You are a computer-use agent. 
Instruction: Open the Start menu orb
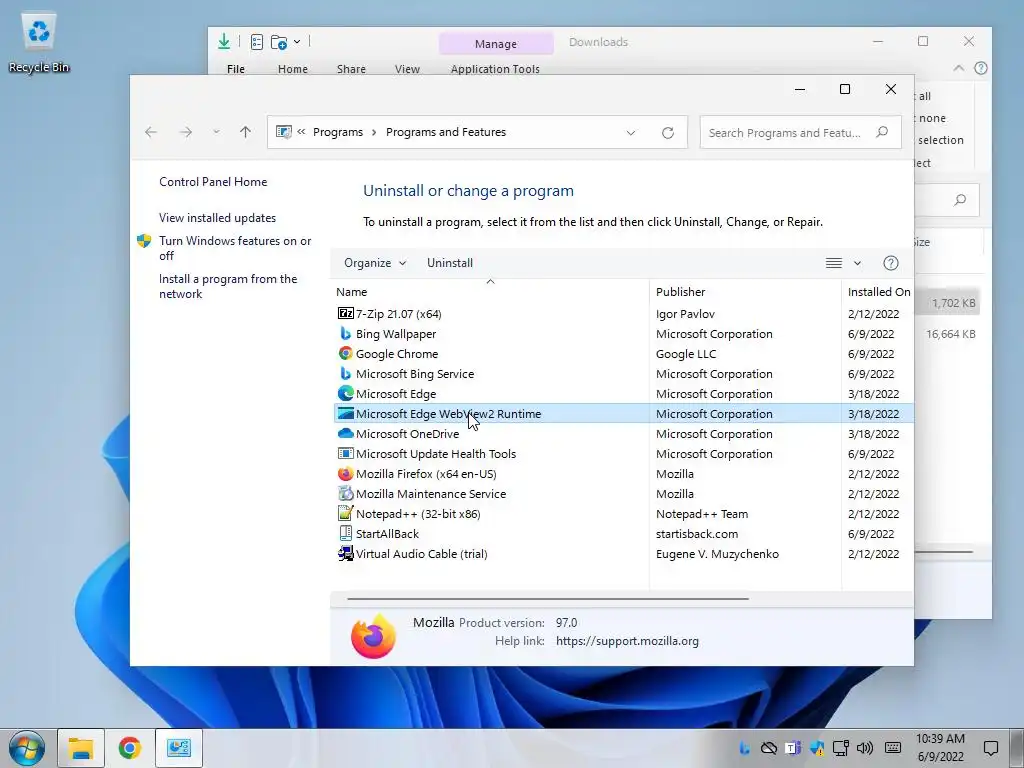[x=27, y=748]
